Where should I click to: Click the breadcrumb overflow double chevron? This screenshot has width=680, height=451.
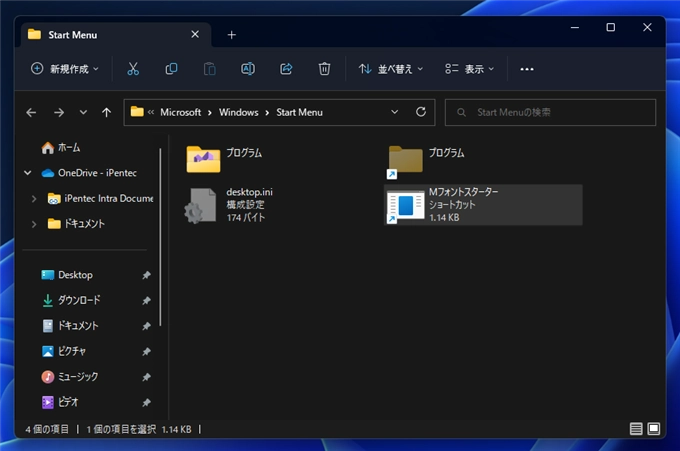click(151, 112)
